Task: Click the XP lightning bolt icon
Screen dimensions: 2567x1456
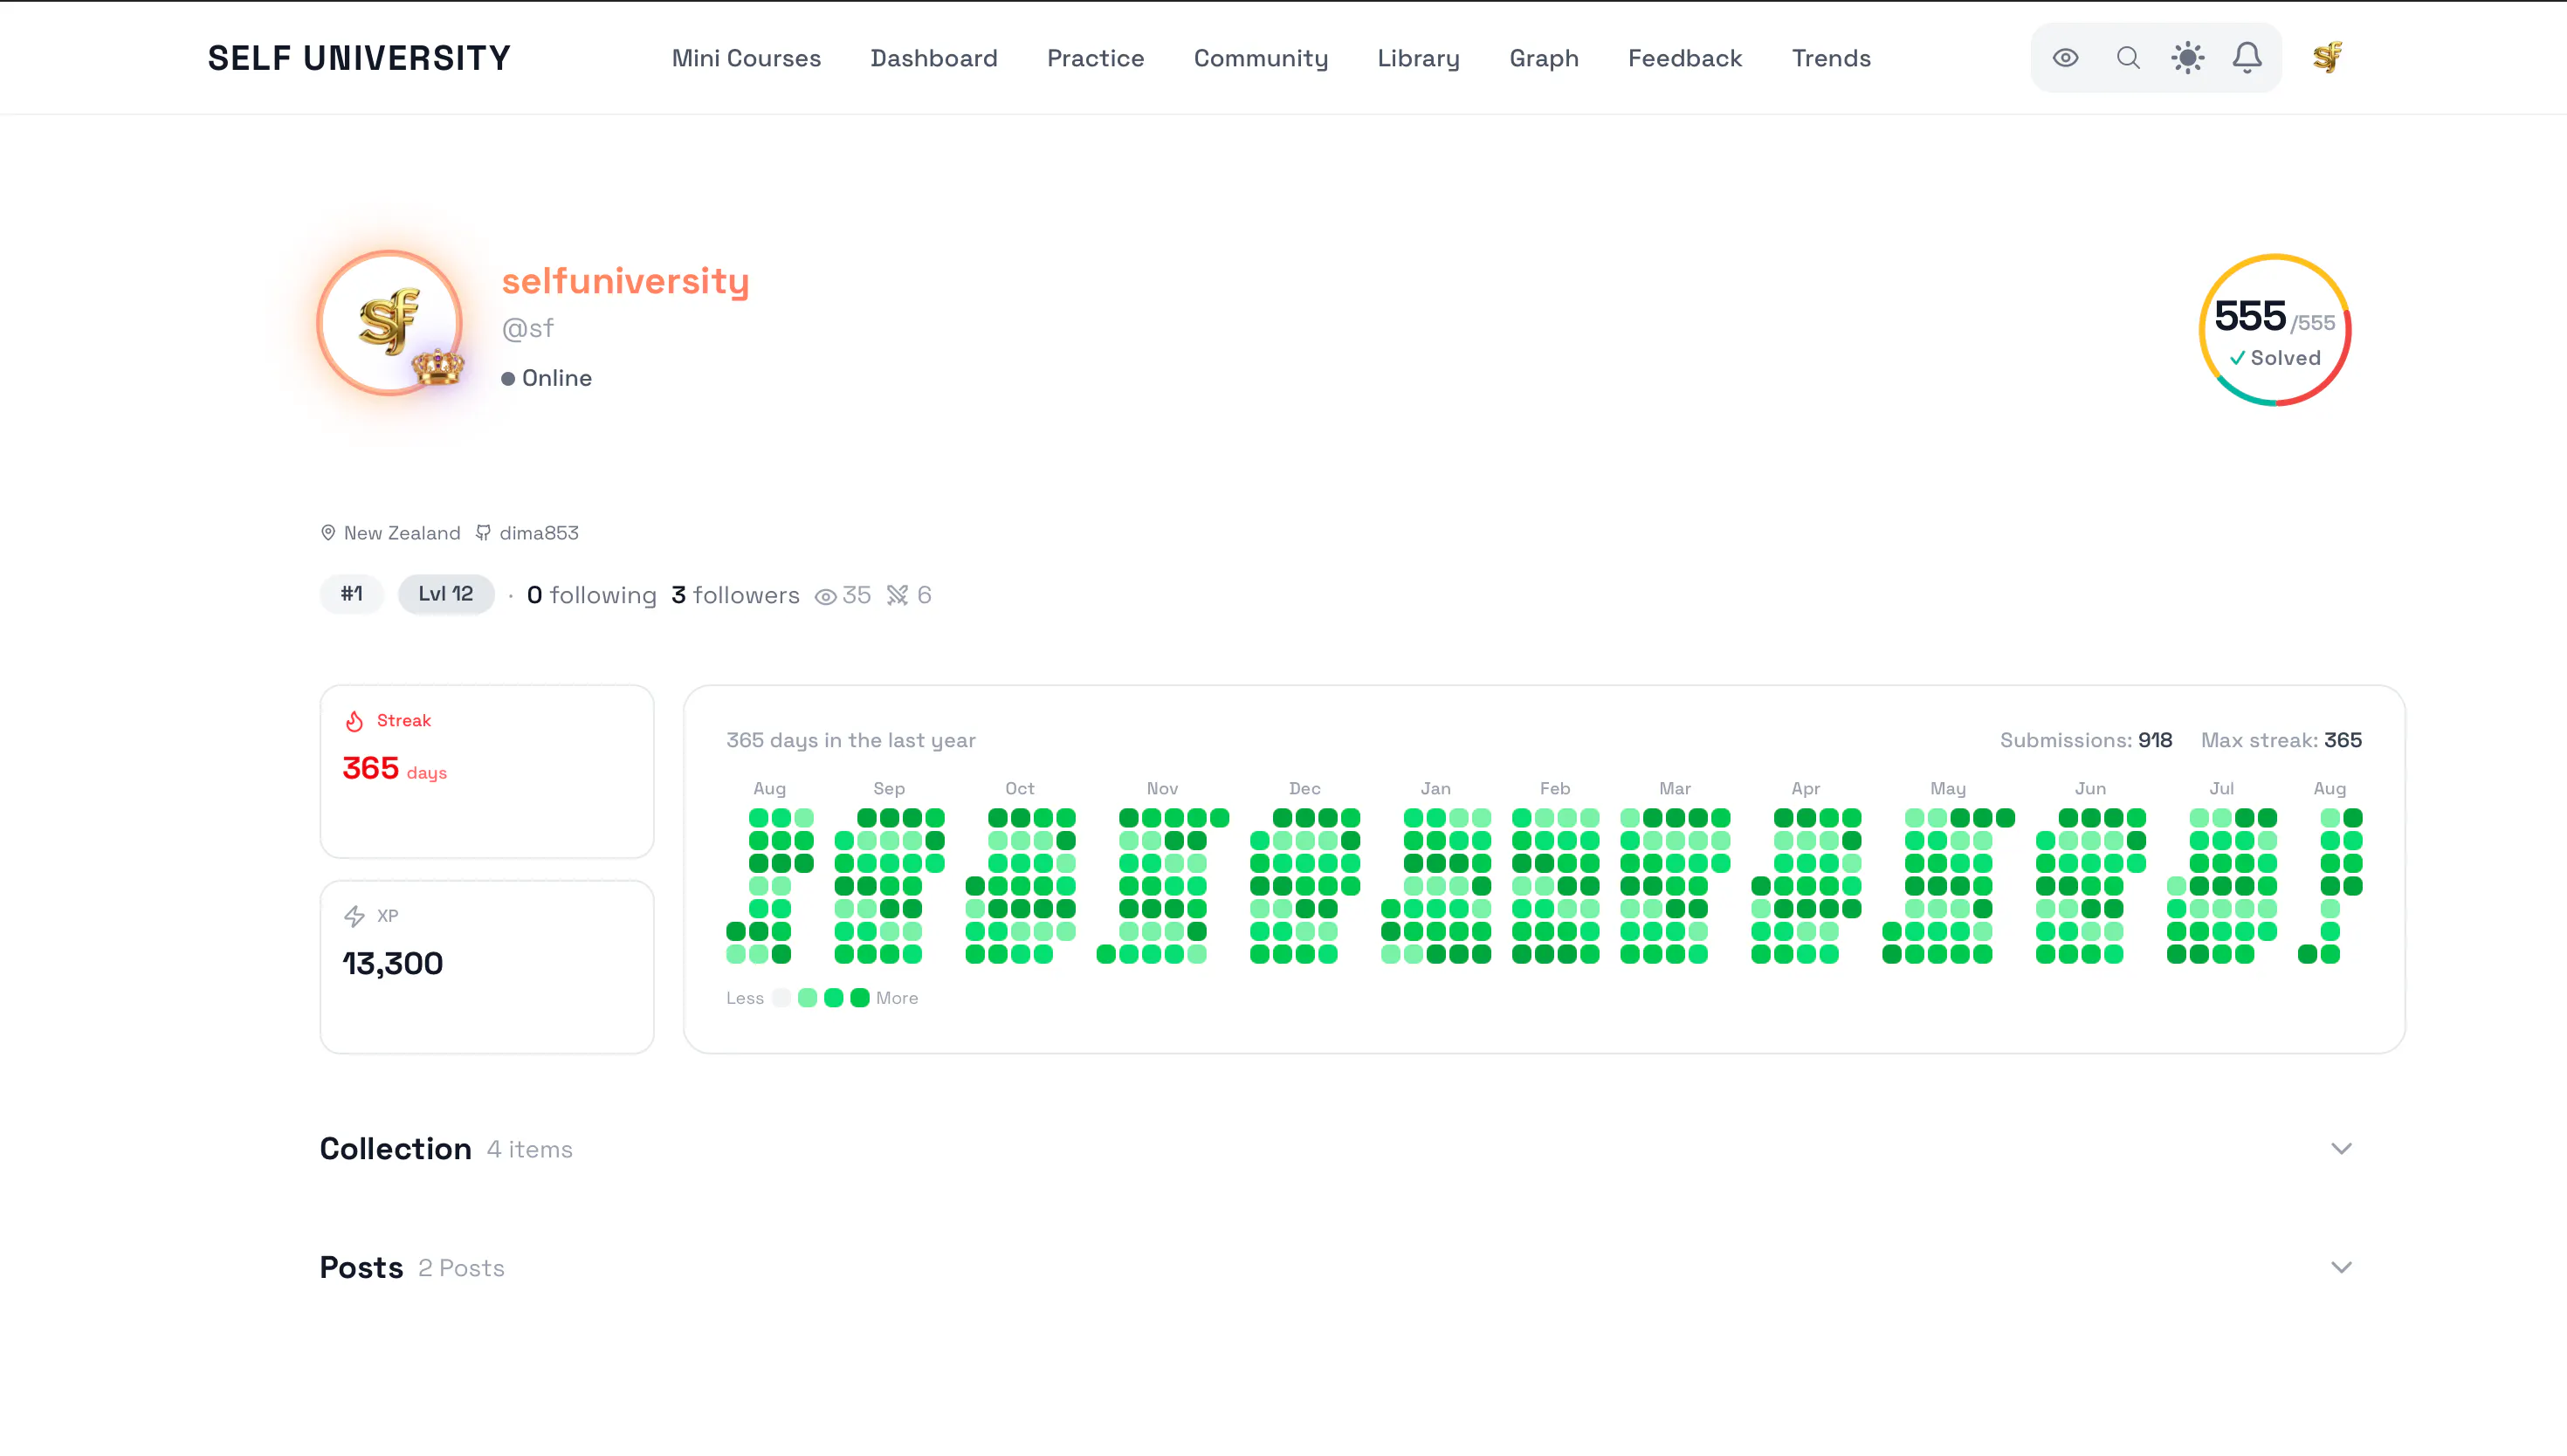Action: point(354,916)
